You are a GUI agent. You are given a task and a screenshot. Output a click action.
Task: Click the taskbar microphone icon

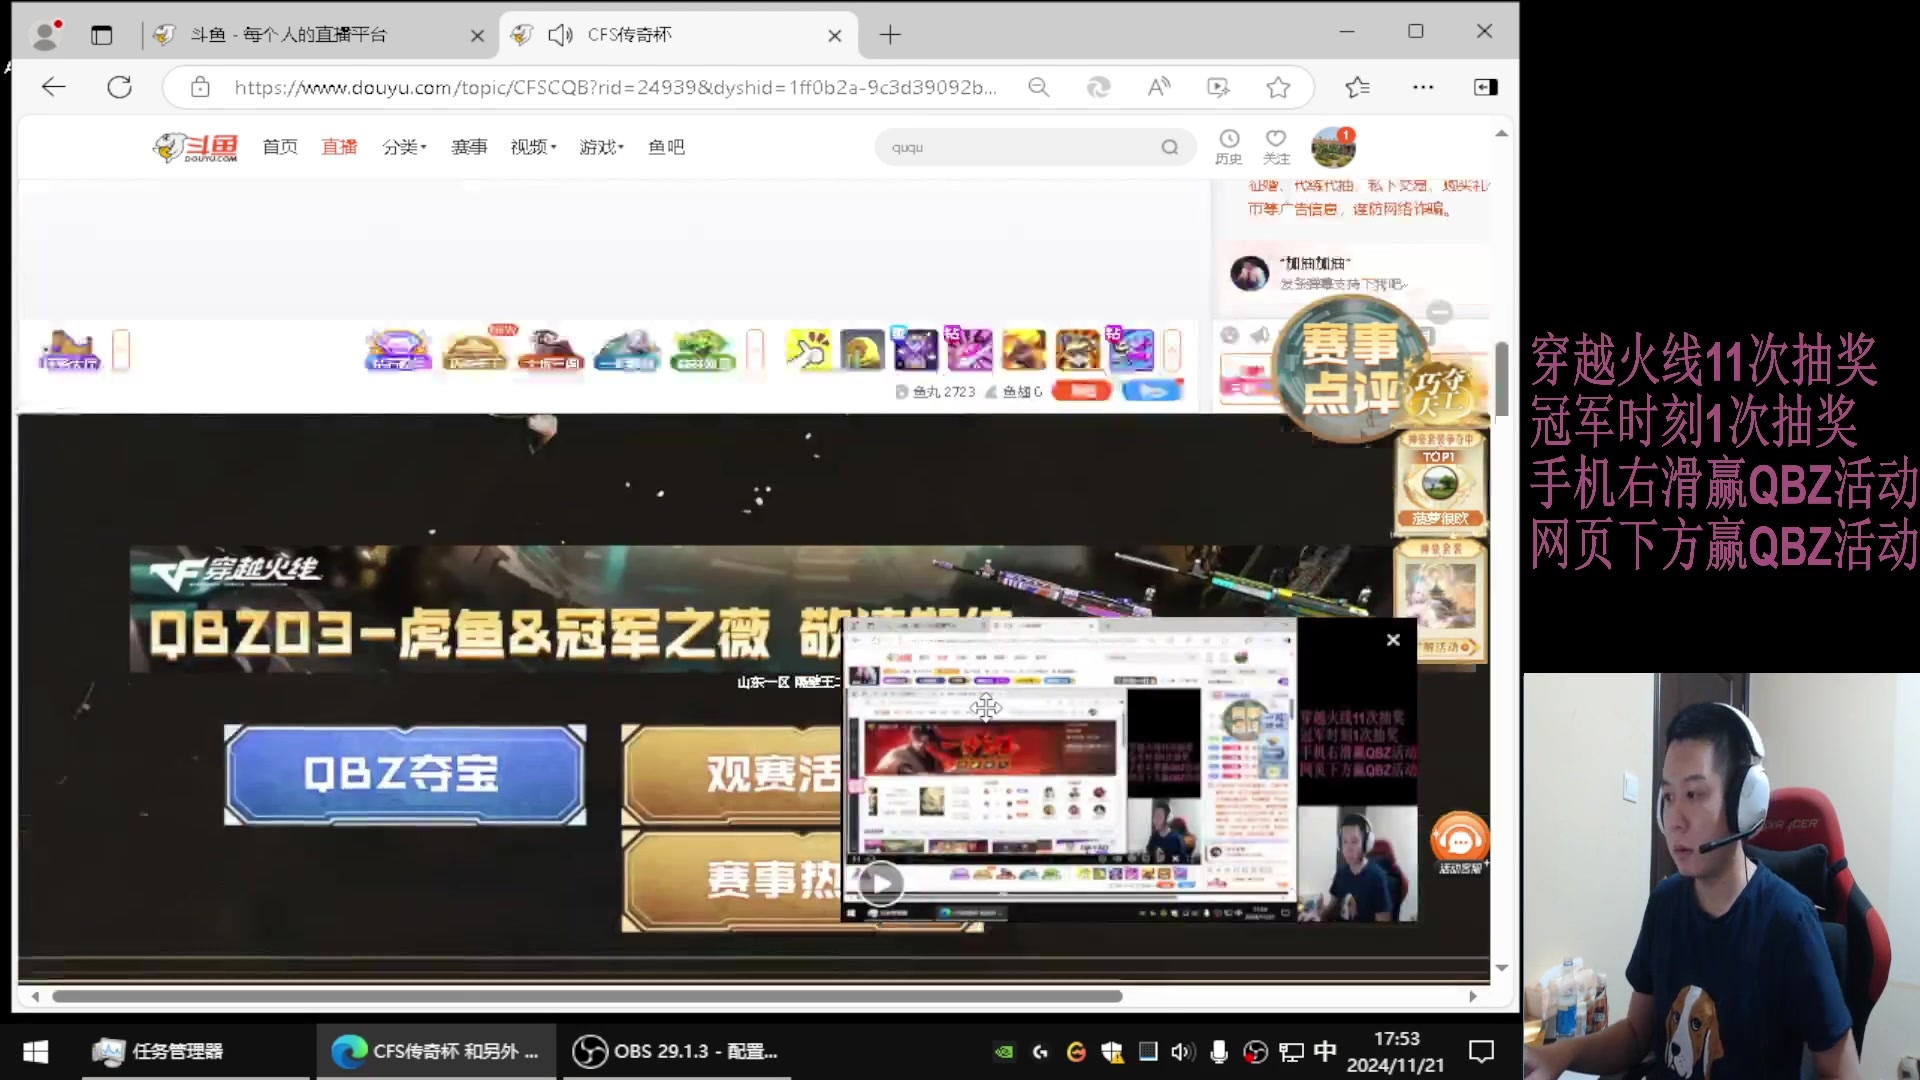(1219, 1052)
